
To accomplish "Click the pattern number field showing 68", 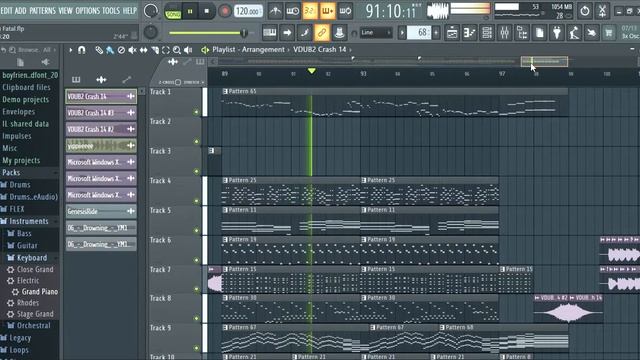I will (x=419, y=33).
